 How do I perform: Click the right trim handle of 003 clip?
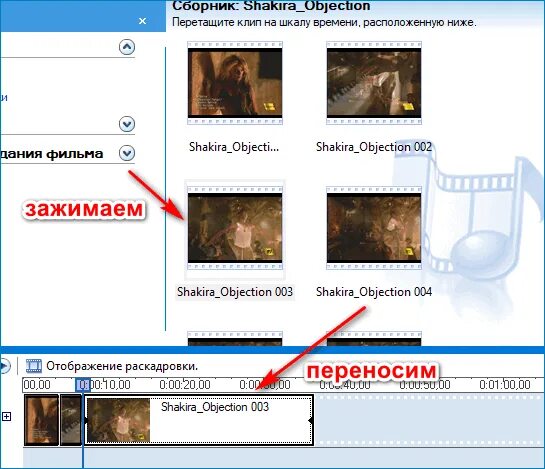tap(311, 420)
